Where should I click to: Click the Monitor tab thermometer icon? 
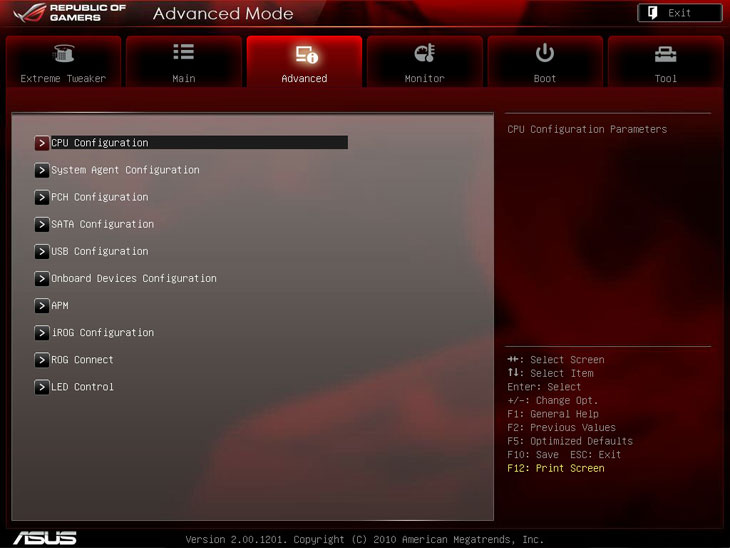pyautogui.click(x=424, y=54)
